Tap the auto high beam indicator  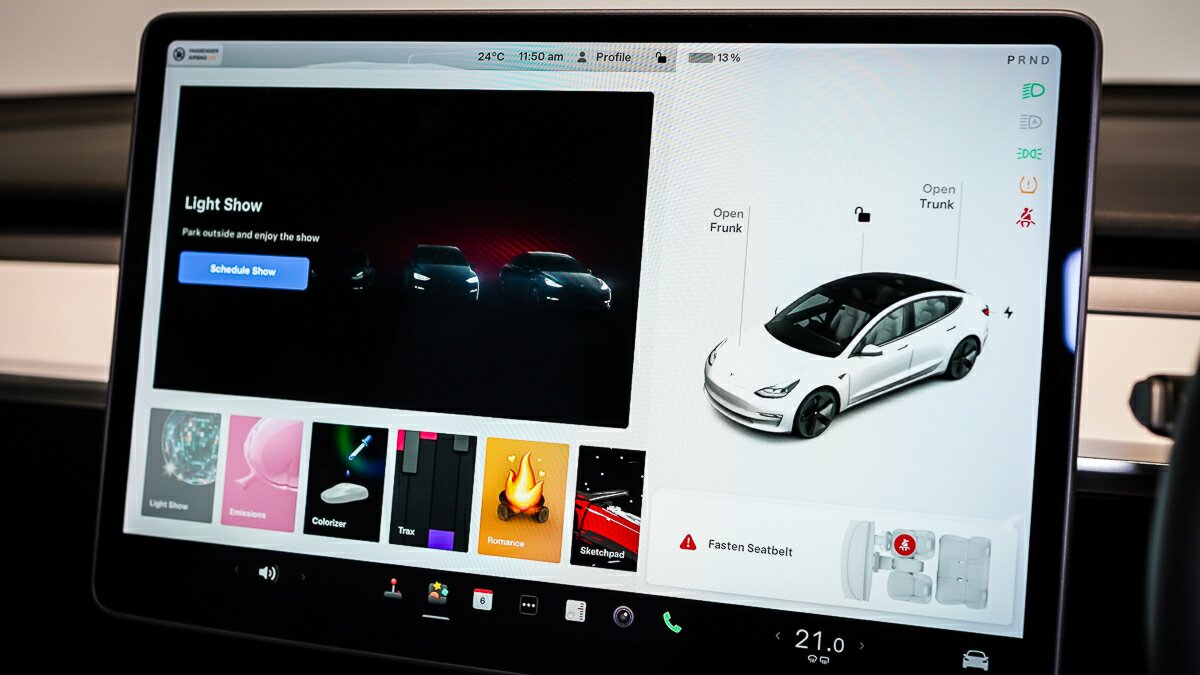(1031, 122)
